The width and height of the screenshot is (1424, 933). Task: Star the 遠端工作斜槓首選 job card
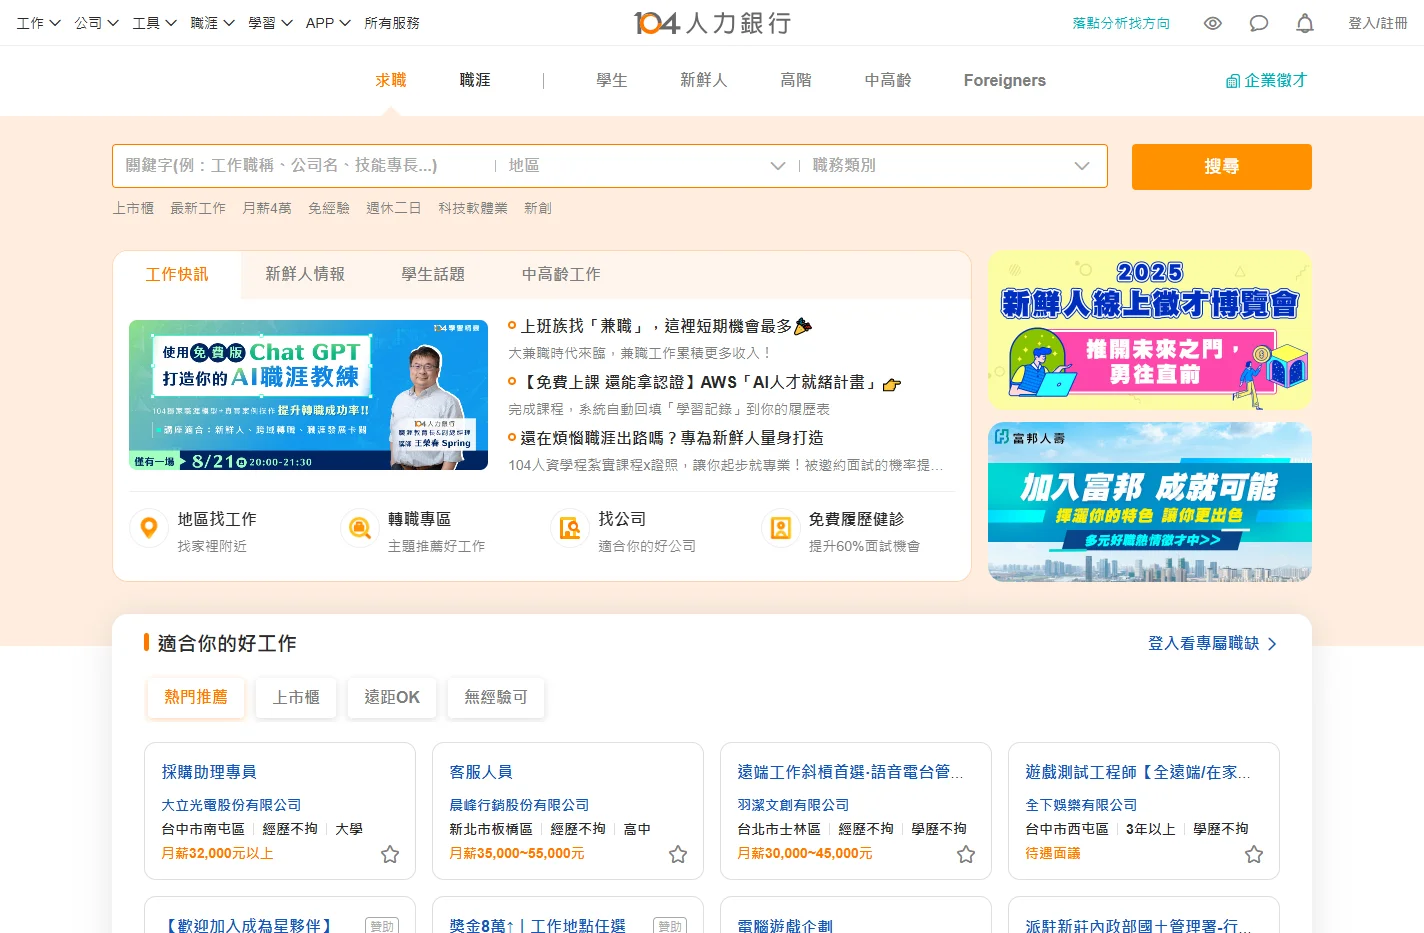click(966, 854)
